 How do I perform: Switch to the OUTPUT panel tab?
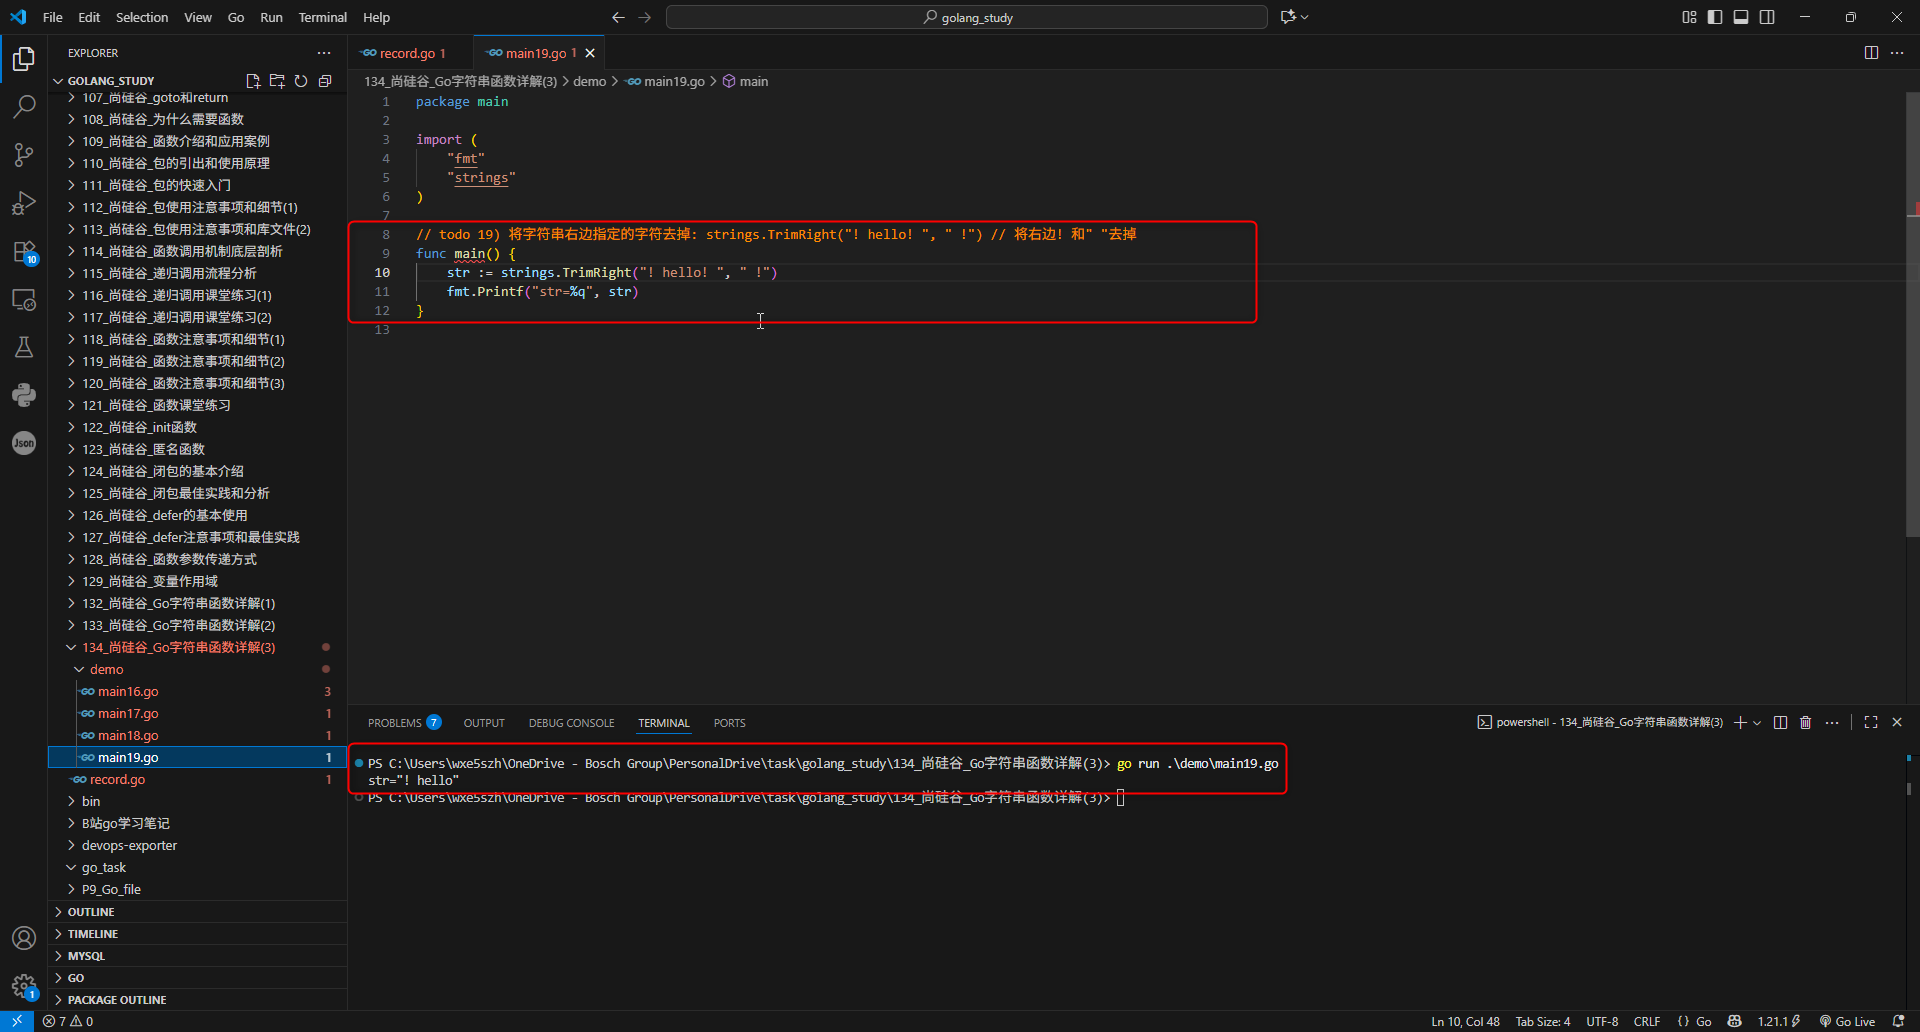point(484,723)
